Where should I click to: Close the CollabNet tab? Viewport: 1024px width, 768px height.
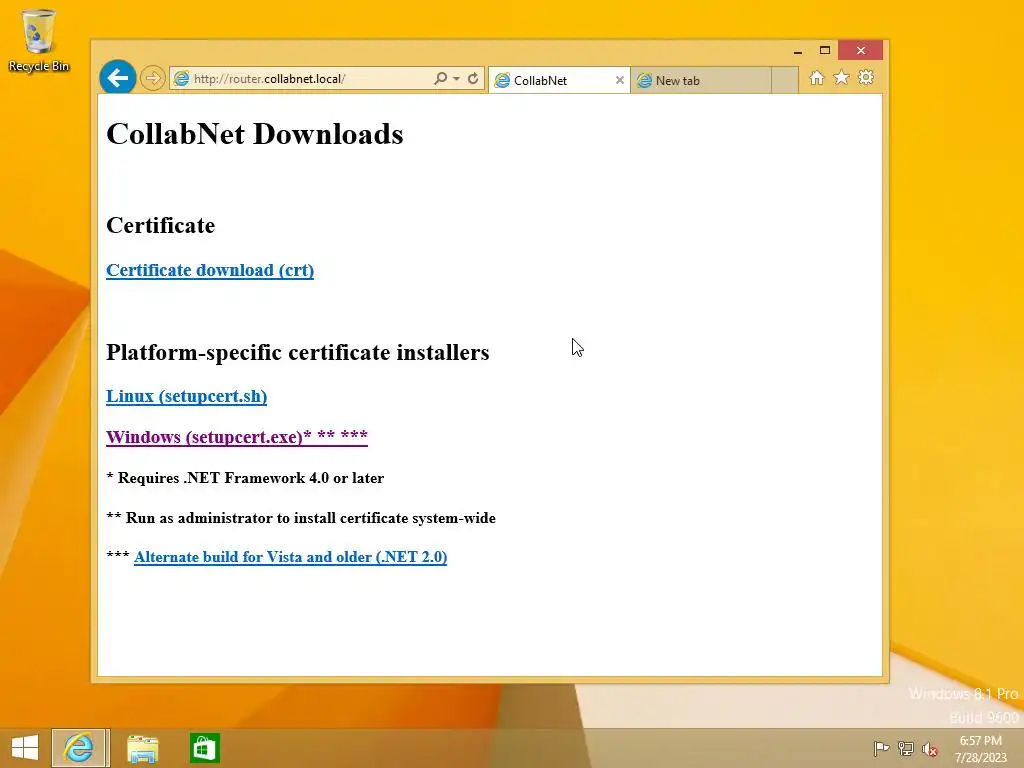(x=620, y=80)
